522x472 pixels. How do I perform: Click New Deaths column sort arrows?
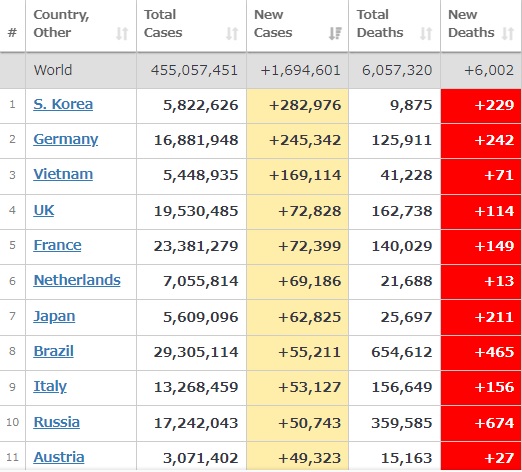coord(508,33)
